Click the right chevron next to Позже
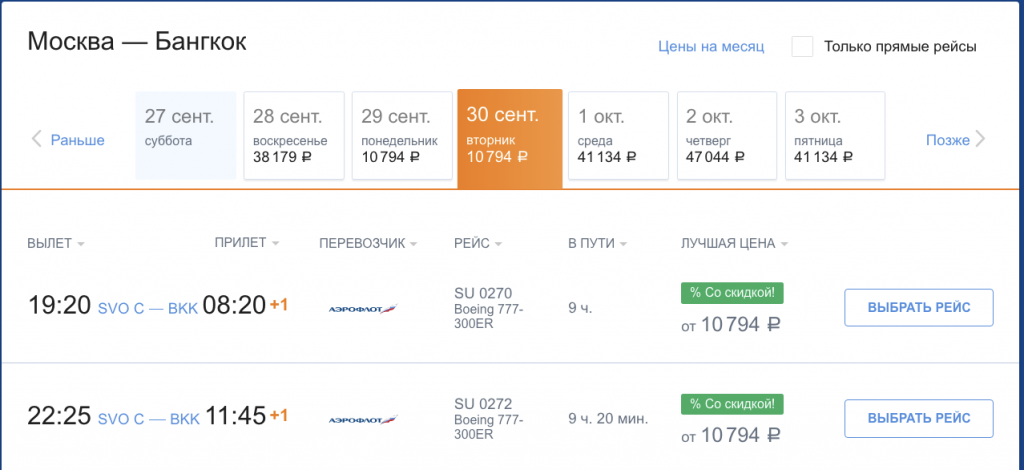 pos(980,139)
